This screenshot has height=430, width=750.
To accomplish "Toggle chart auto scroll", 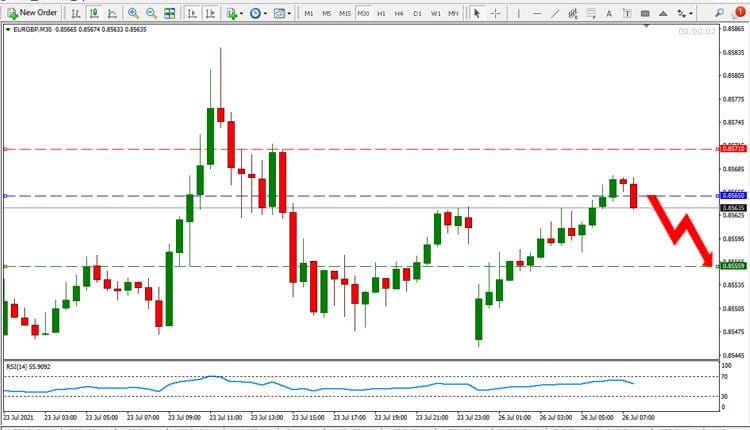I will [x=192, y=13].
